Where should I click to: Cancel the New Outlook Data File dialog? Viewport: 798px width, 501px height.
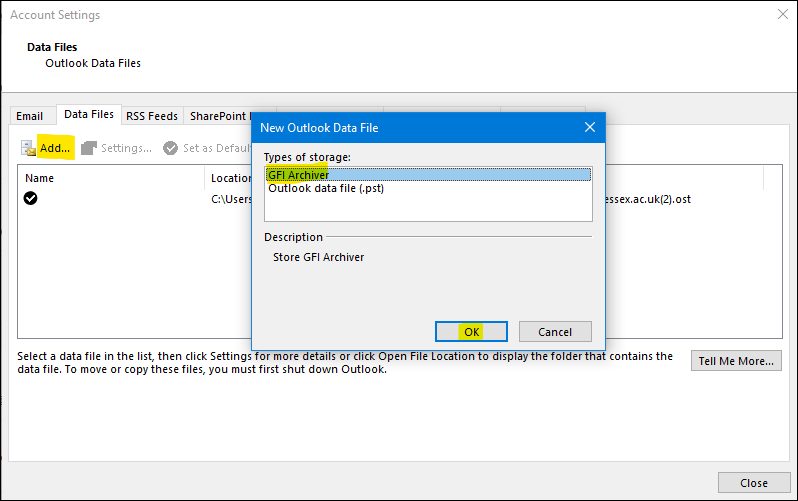[x=555, y=332]
